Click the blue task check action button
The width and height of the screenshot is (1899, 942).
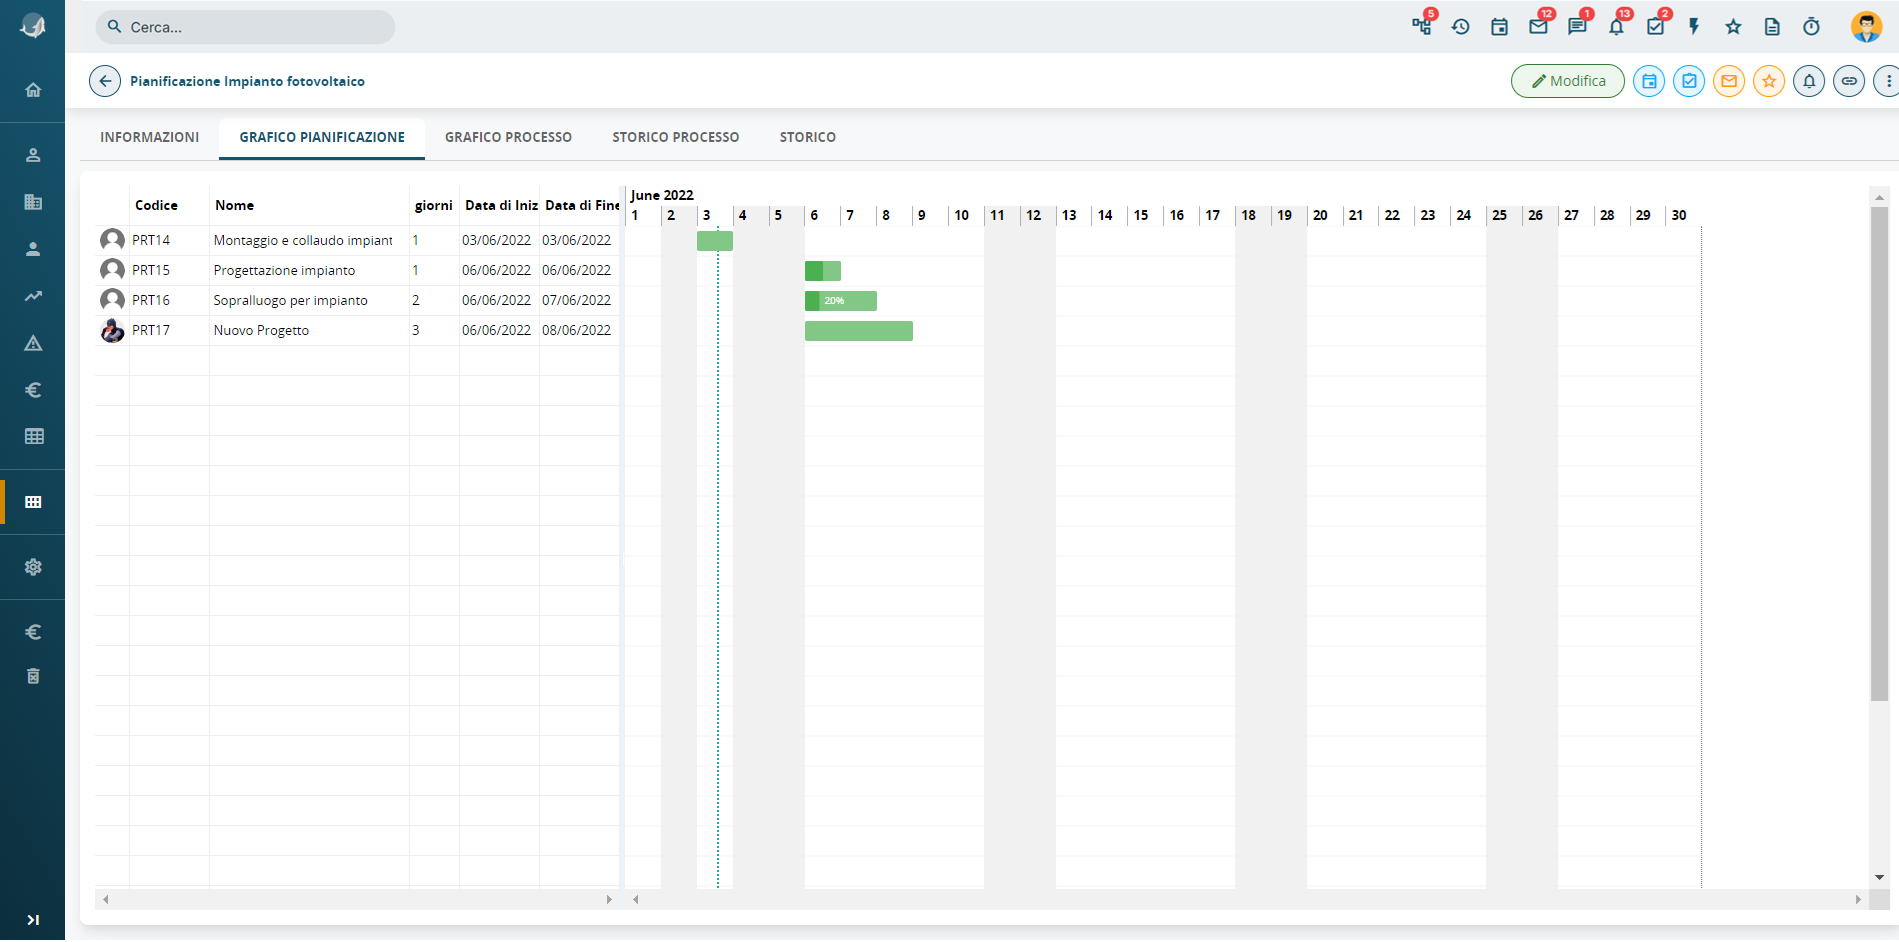coord(1689,81)
